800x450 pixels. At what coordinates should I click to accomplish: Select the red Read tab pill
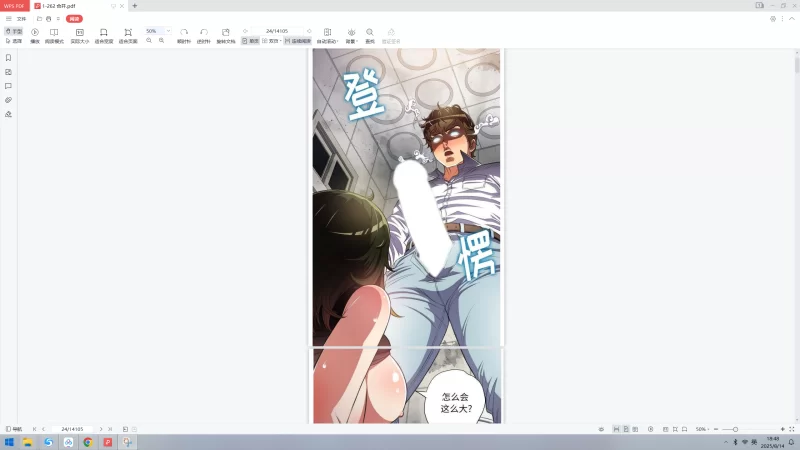pyautogui.click(x=74, y=19)
